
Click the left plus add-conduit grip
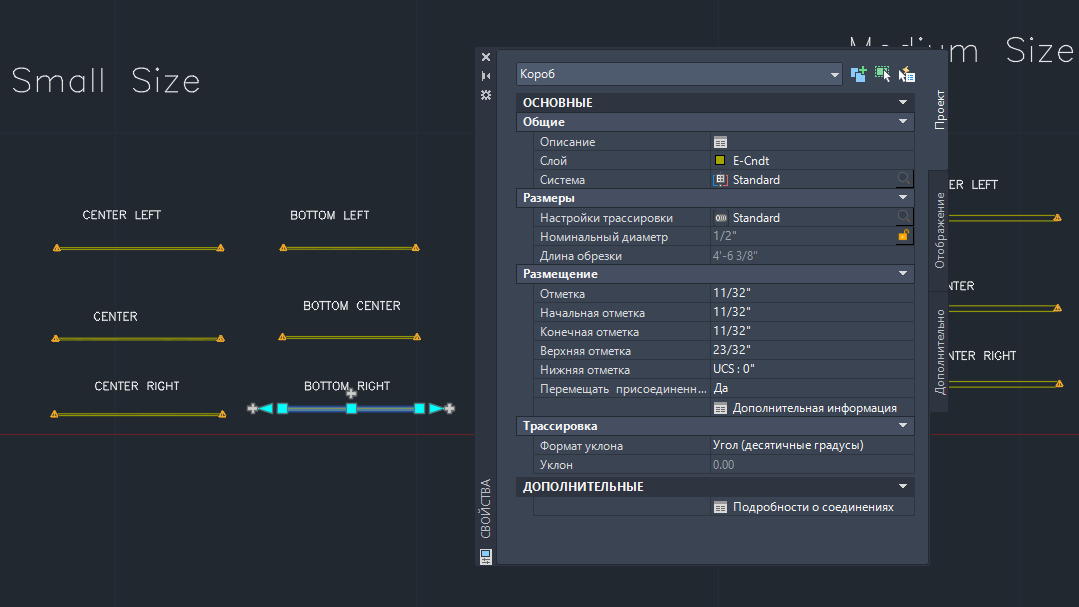point(252,409)
